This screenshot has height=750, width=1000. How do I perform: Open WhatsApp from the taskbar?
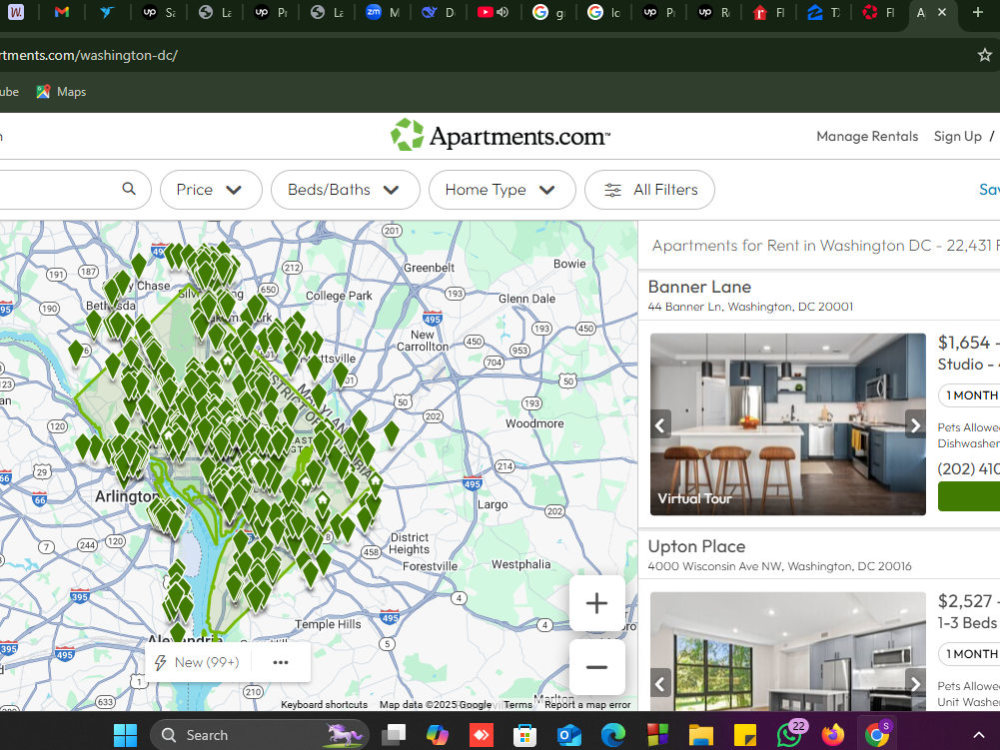tap(790, 735)
